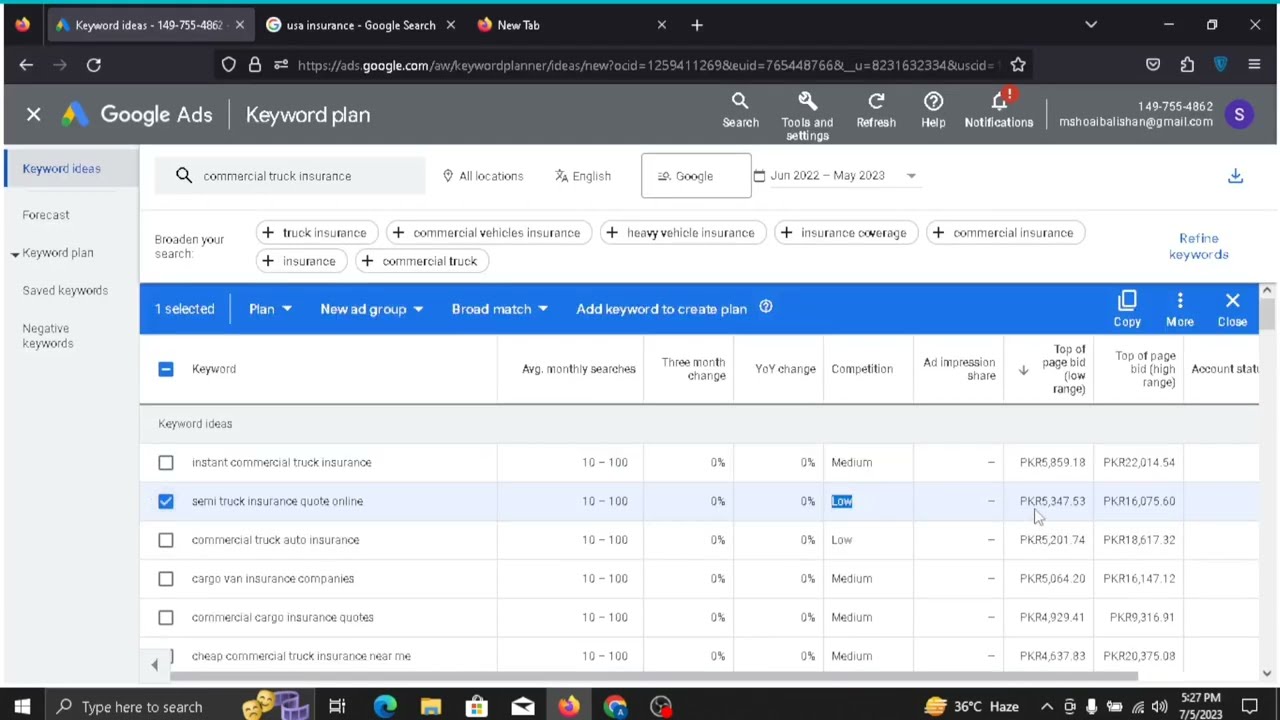This screenshot has height=720, width=1280.
Task: Download keyword ideas using download icon
Action: (x=1235, y=176)
